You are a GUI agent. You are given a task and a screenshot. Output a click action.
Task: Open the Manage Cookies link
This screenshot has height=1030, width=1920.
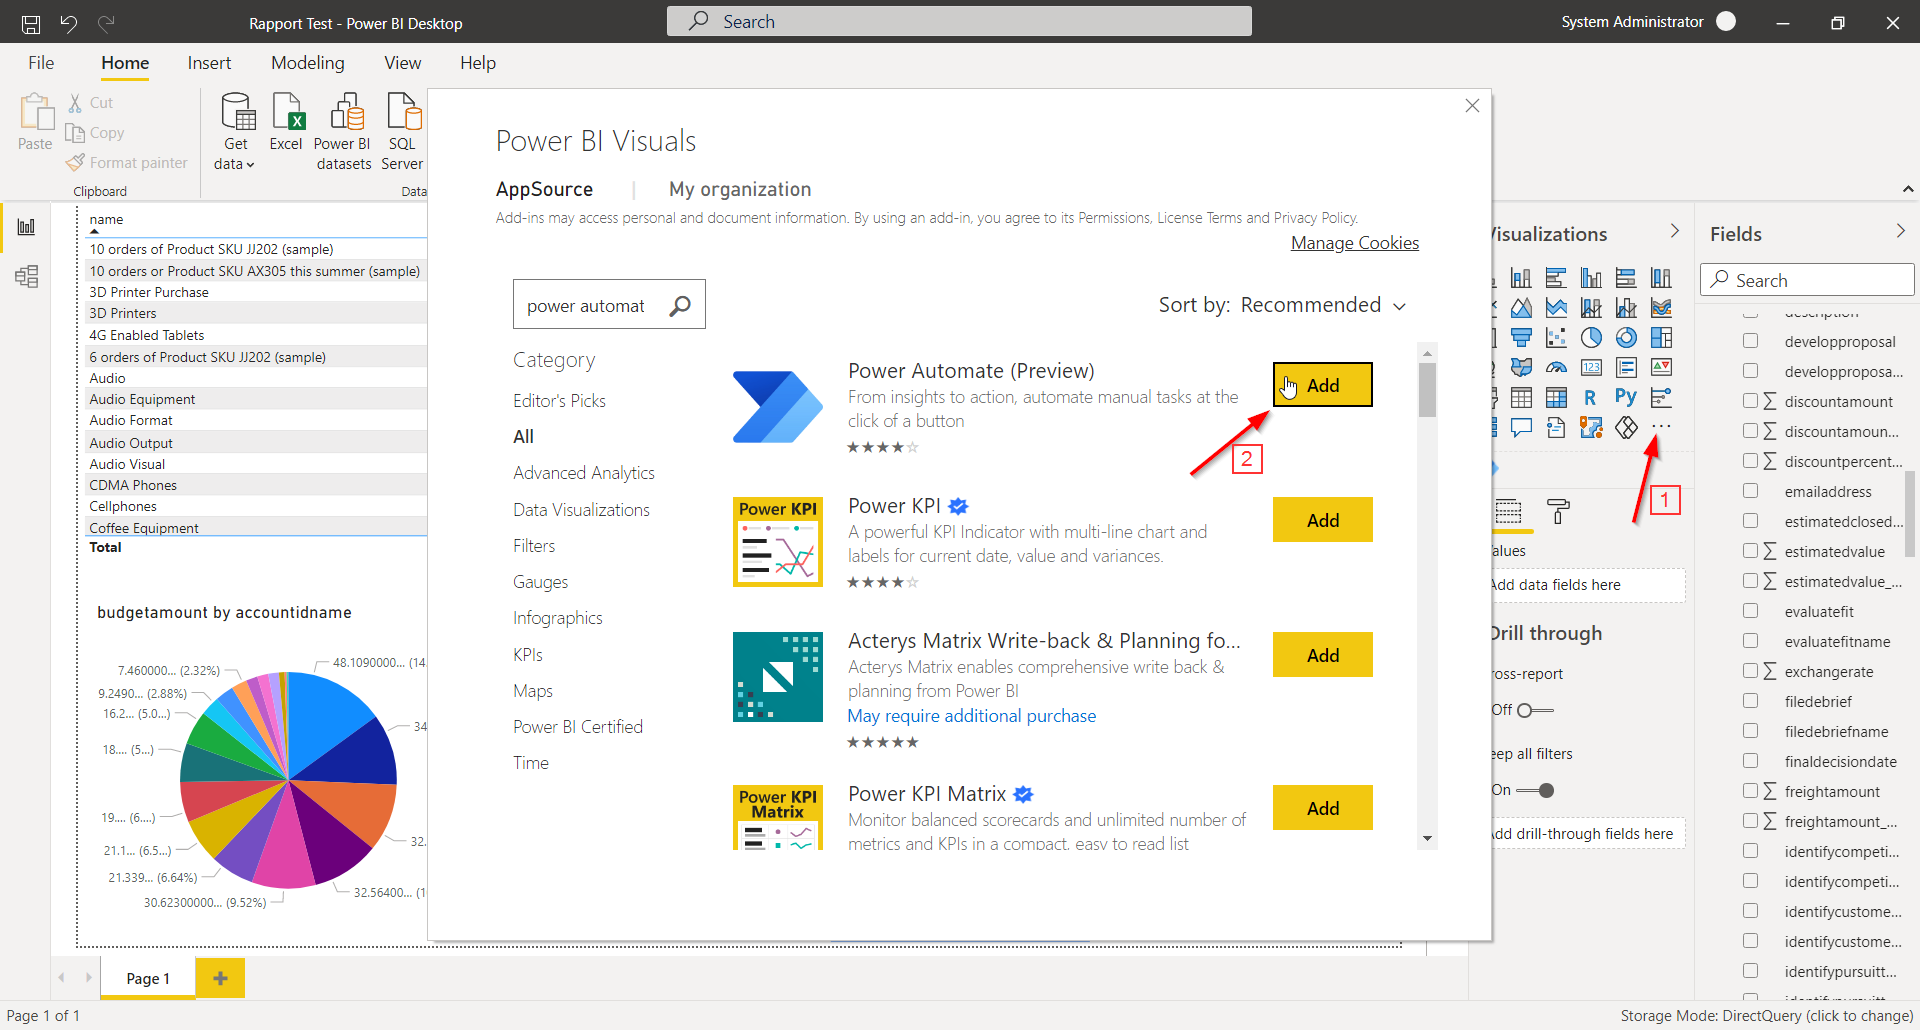point(1354,242)
